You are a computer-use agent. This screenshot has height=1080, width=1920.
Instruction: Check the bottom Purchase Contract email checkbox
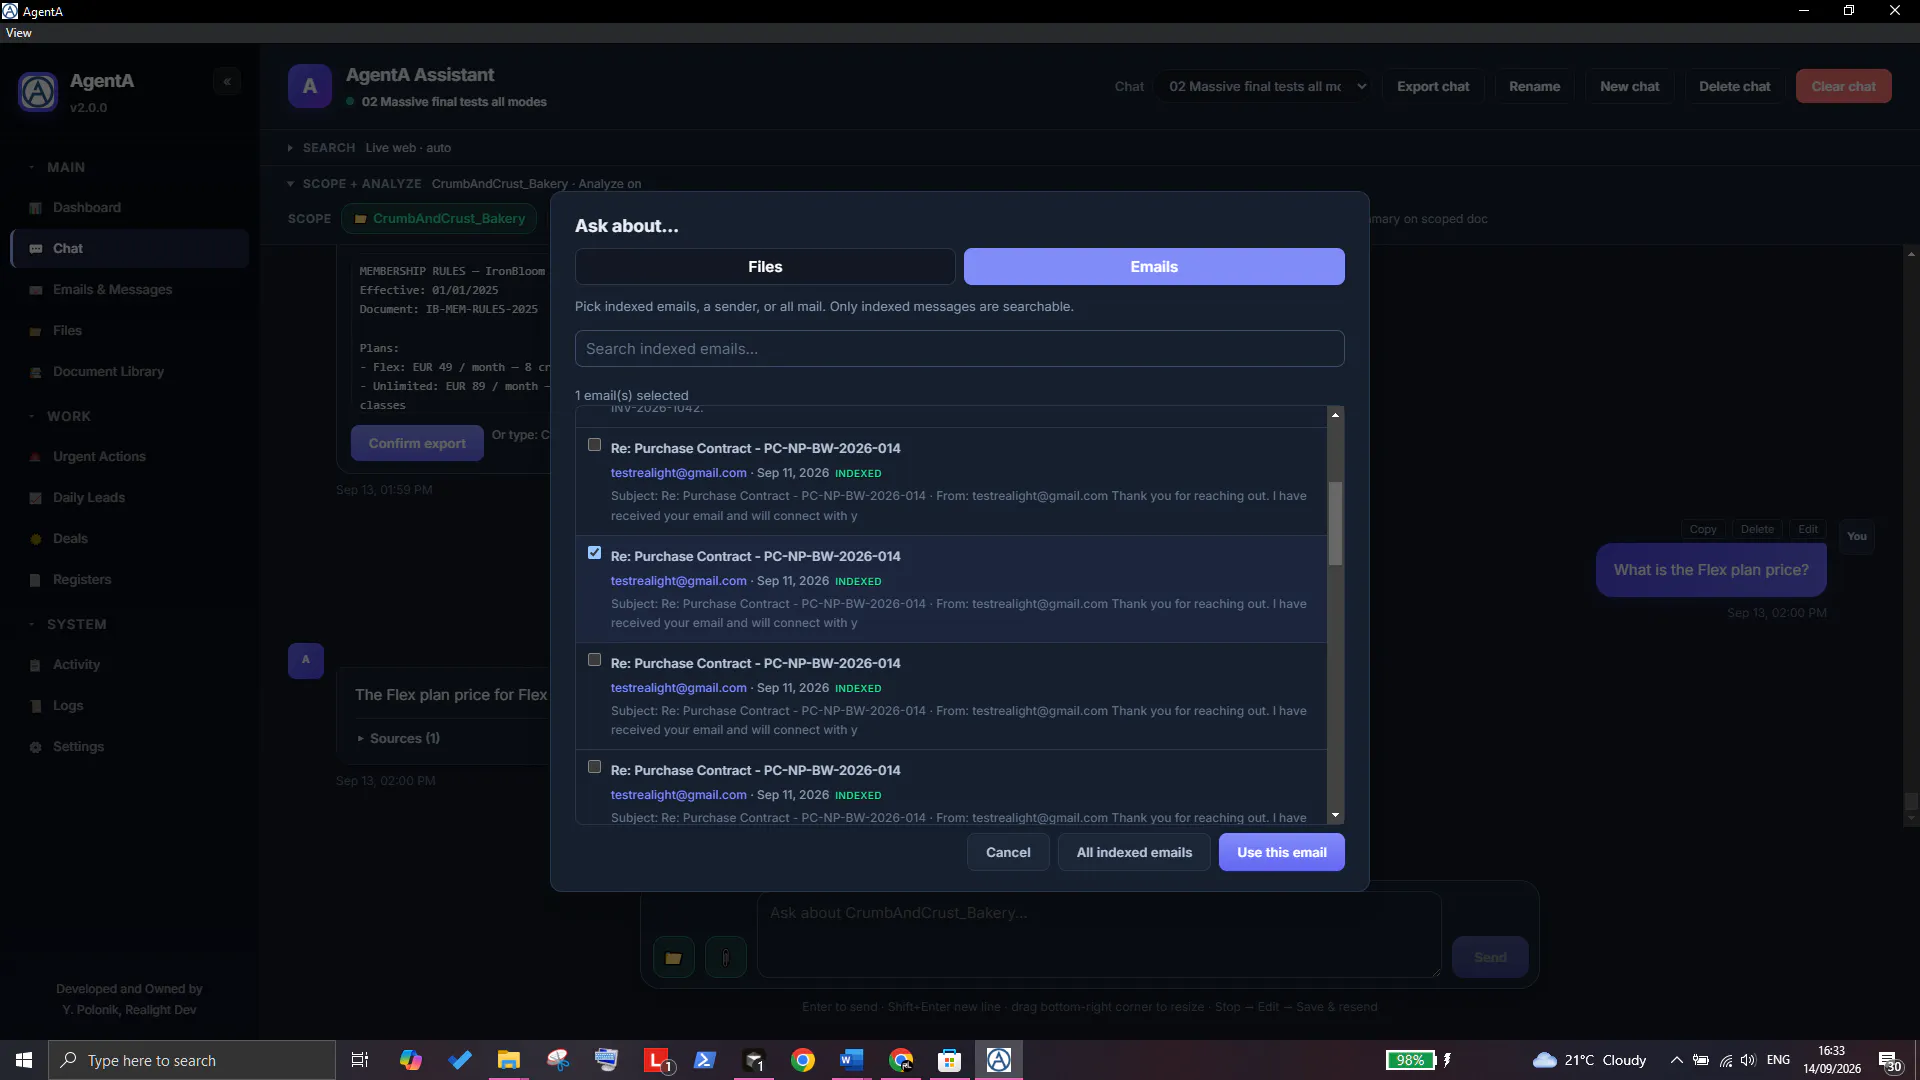click(595, 767)
